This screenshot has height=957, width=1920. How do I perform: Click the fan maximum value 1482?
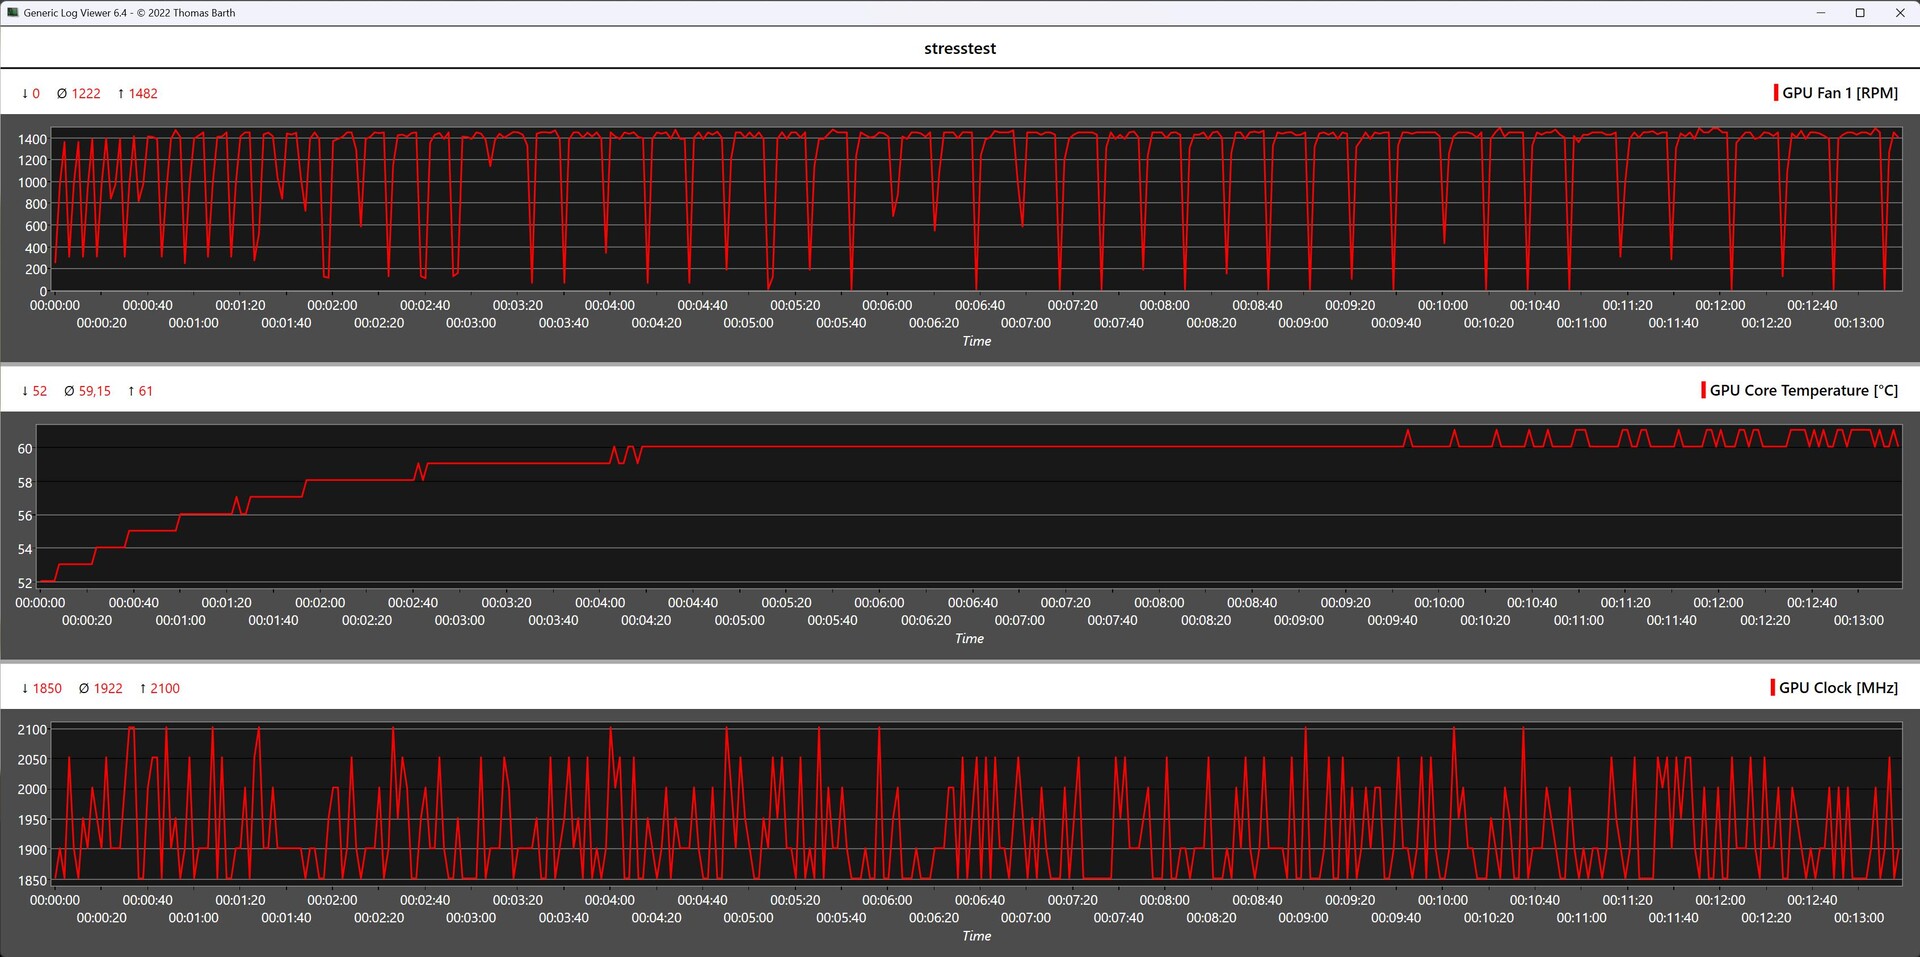[142, 94]
